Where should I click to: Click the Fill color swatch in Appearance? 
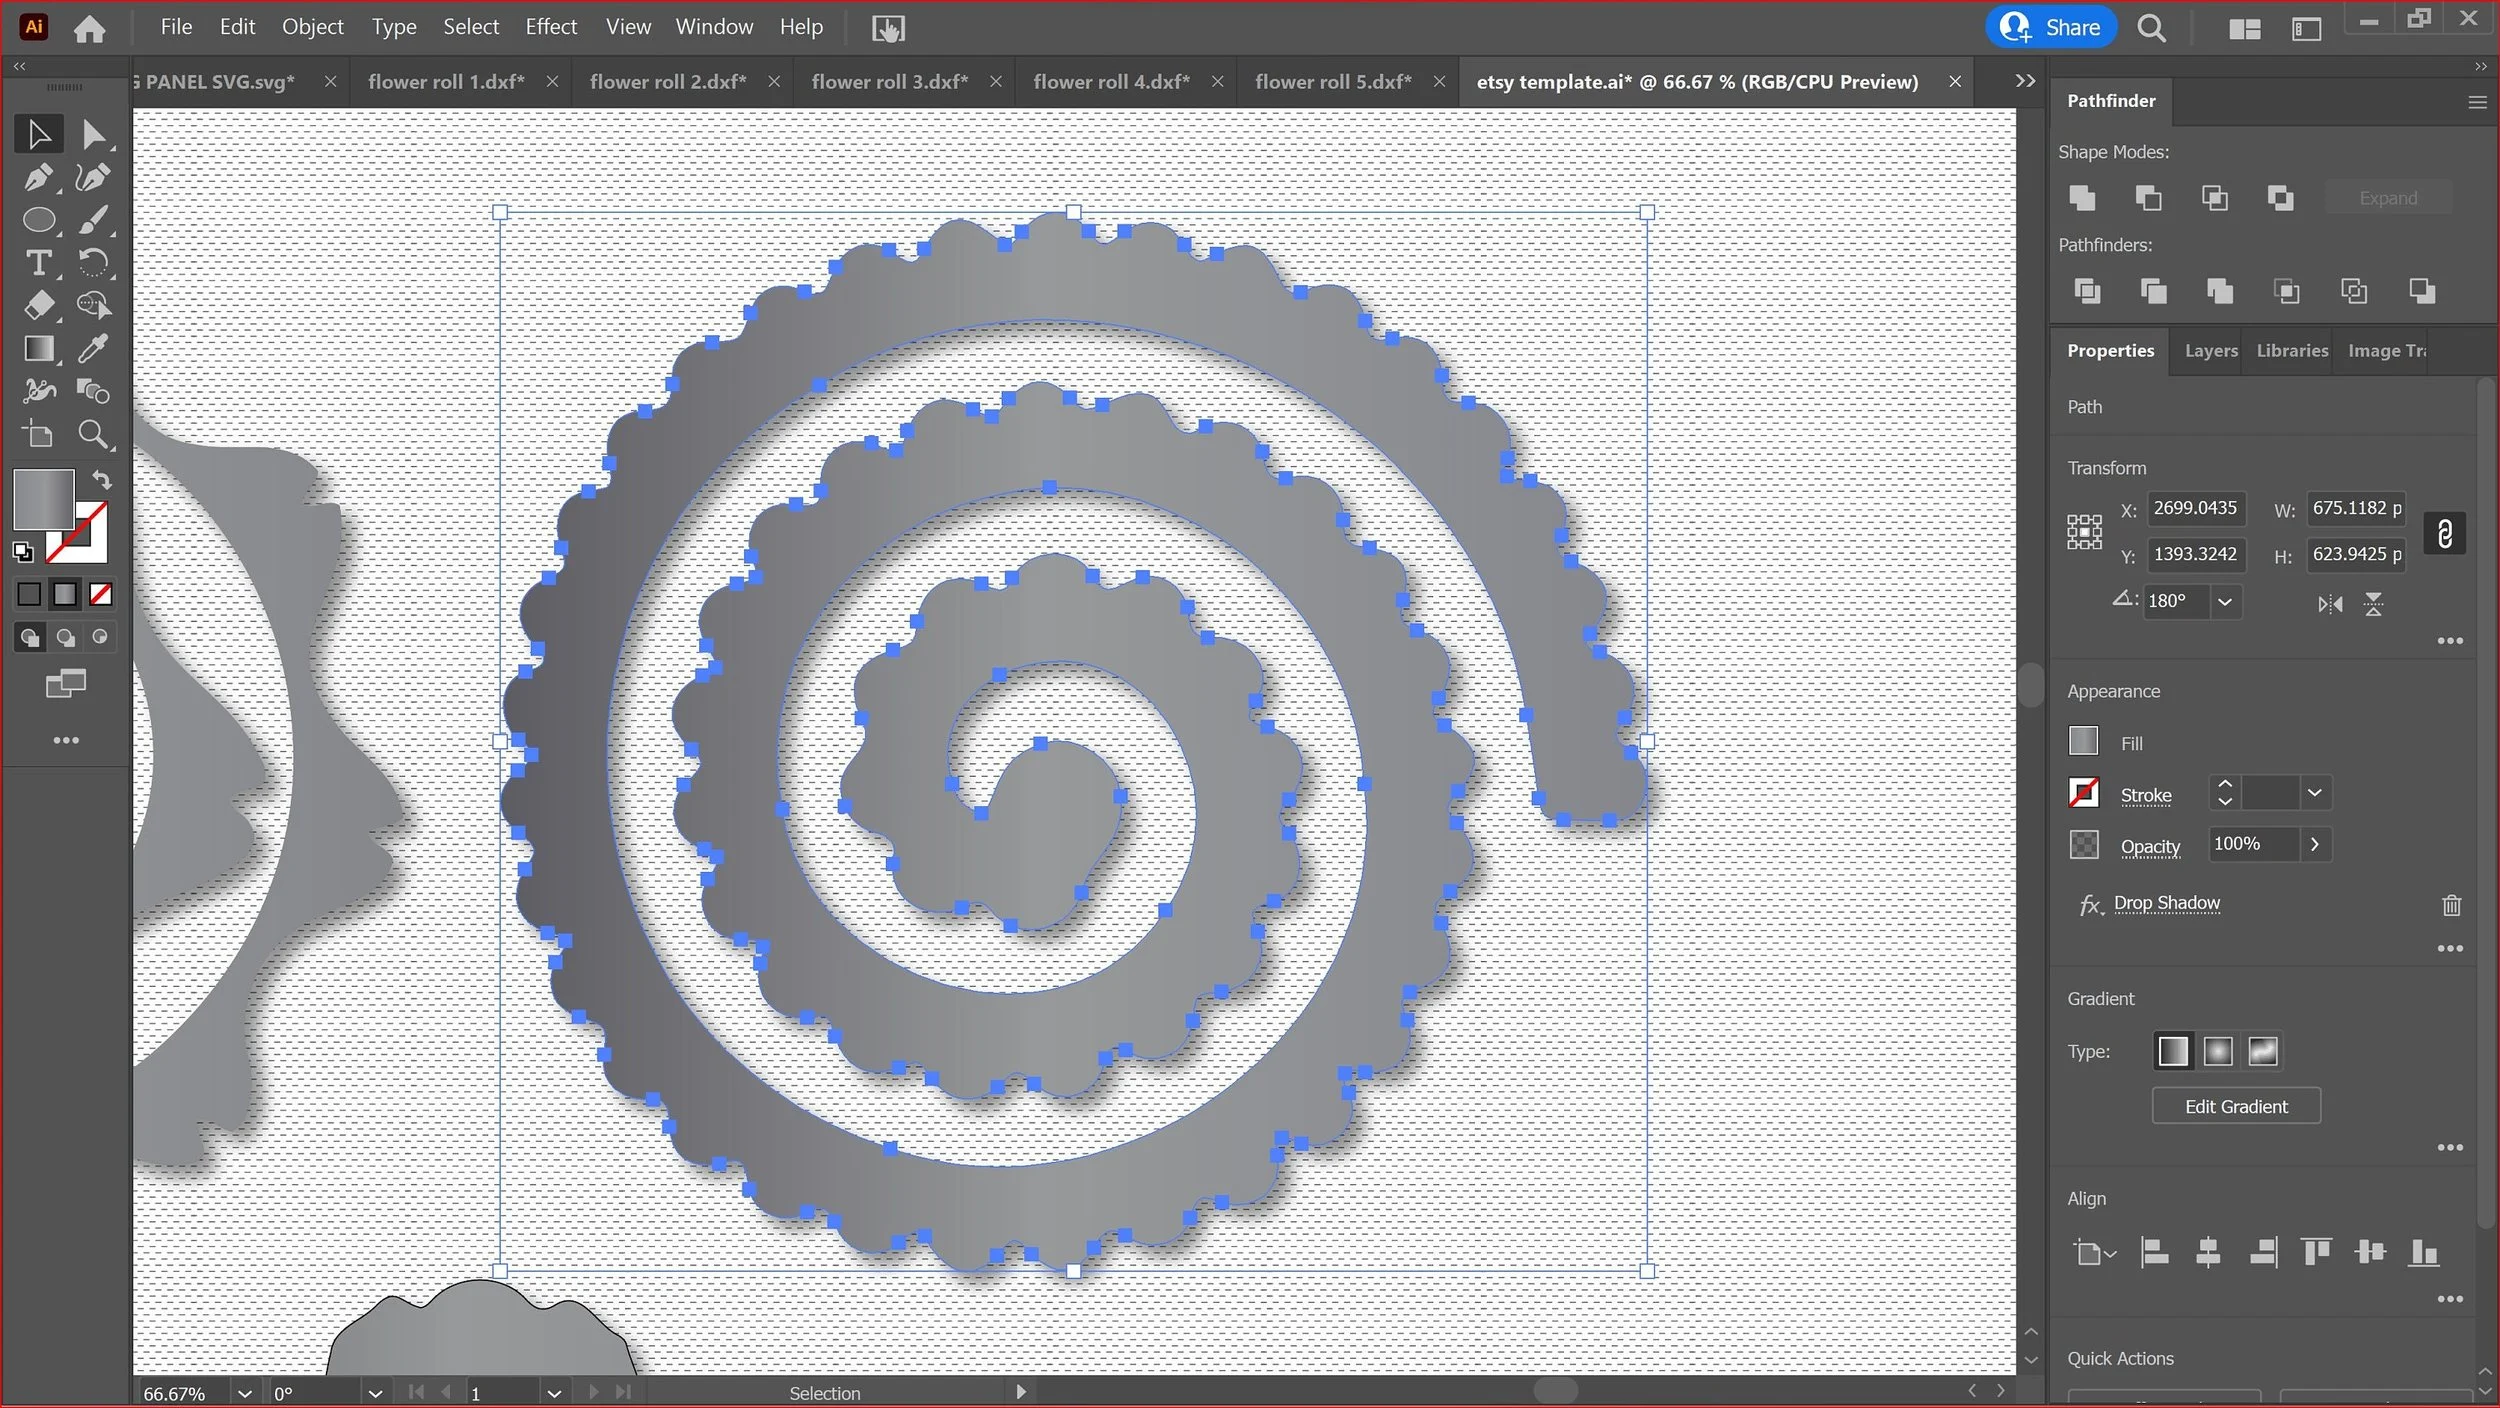[x=2083, y=741]
